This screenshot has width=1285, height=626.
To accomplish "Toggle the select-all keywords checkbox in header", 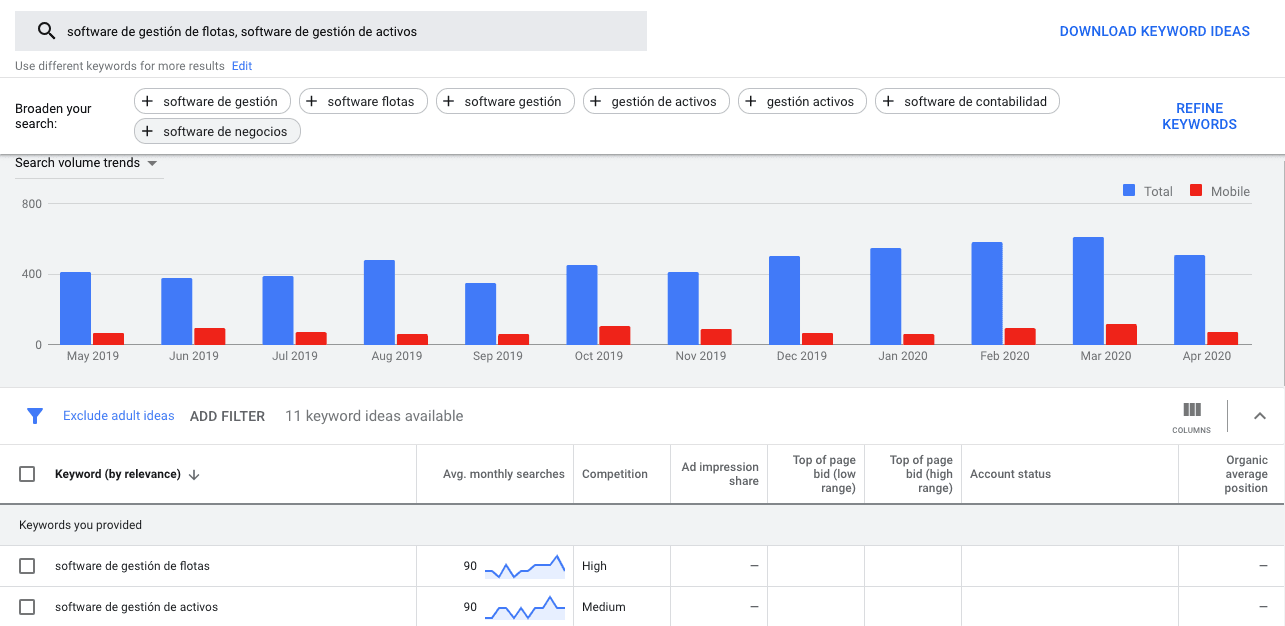I will 27,474.
